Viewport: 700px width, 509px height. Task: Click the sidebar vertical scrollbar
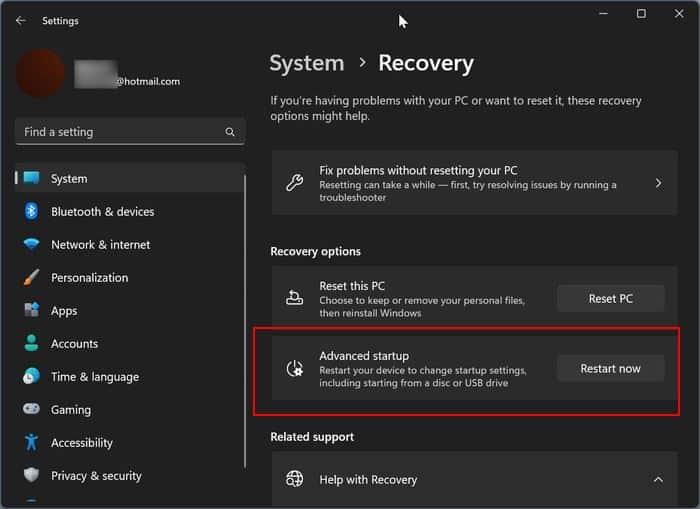point(245,321)
